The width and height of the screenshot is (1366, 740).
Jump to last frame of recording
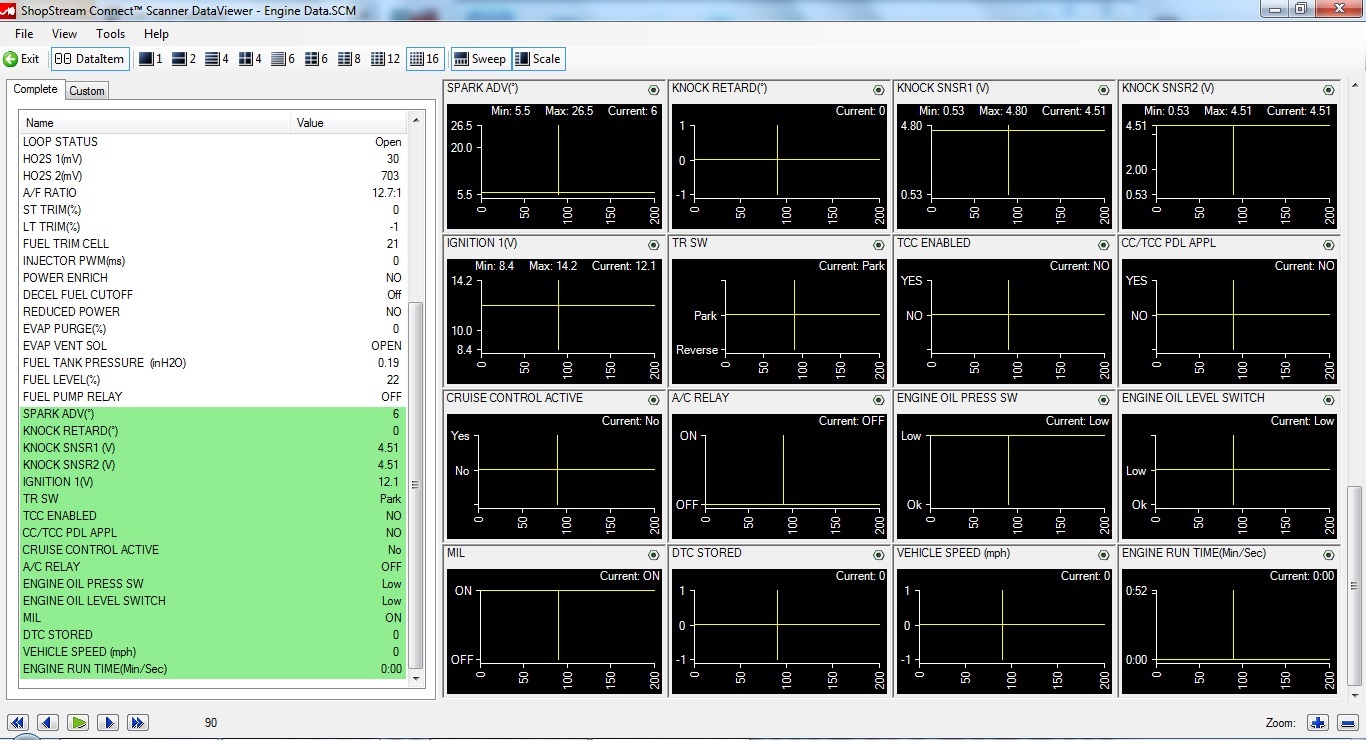[138, 723]
